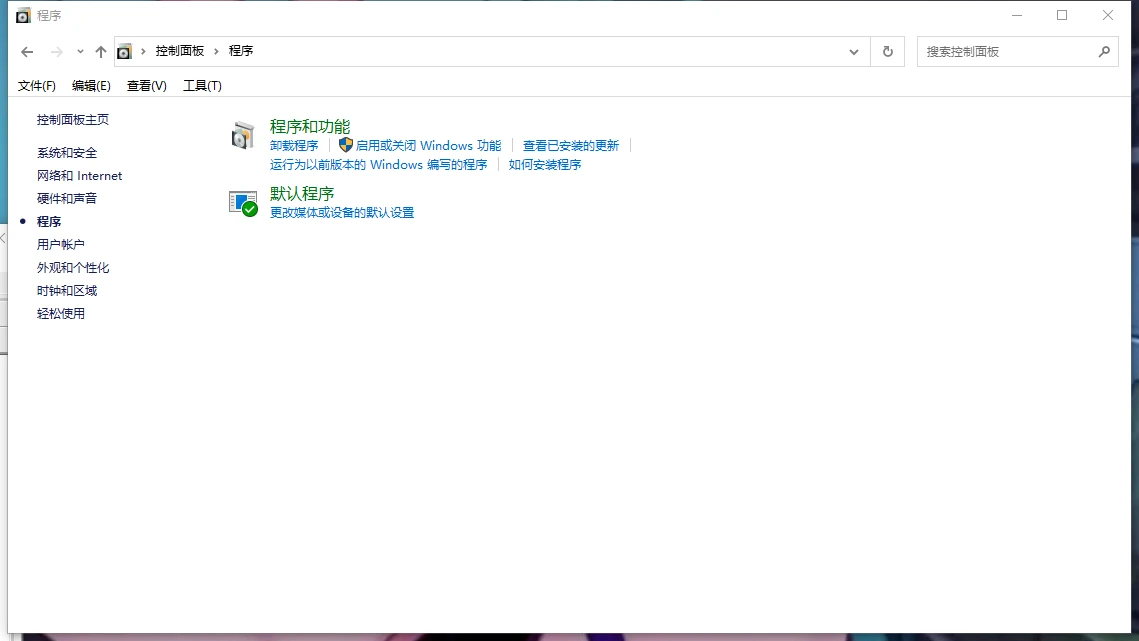Click the Control Panel icon in the address bar
Screen dimensions: 1139x641
point(124,52)
